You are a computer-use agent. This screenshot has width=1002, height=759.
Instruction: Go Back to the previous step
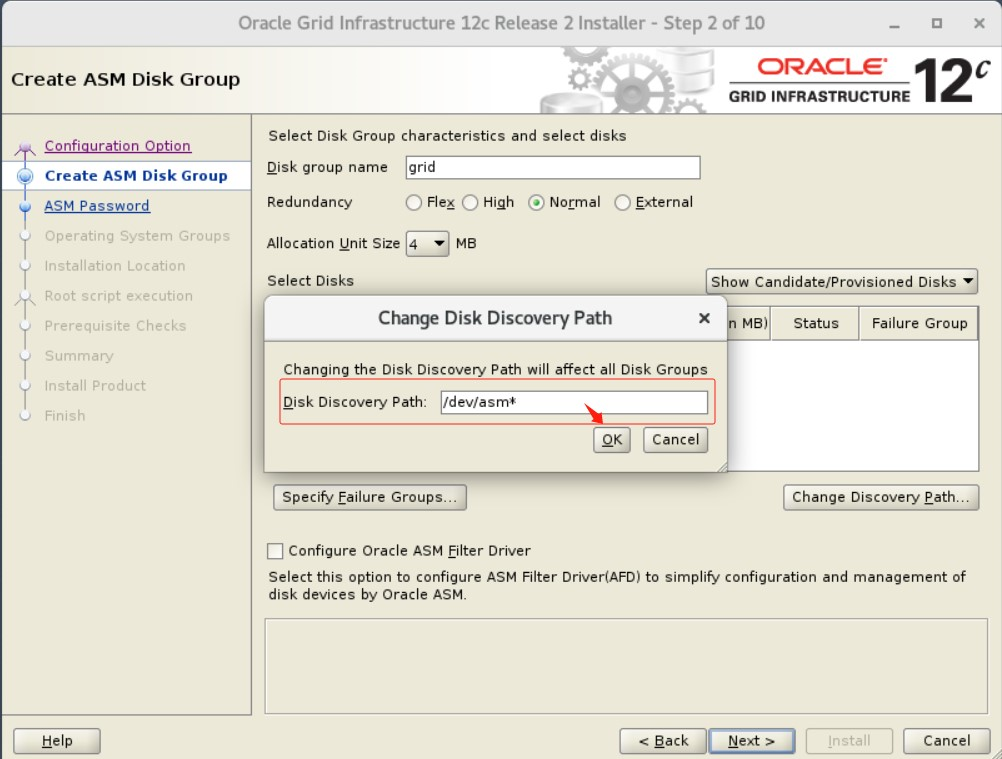point(663,741)
